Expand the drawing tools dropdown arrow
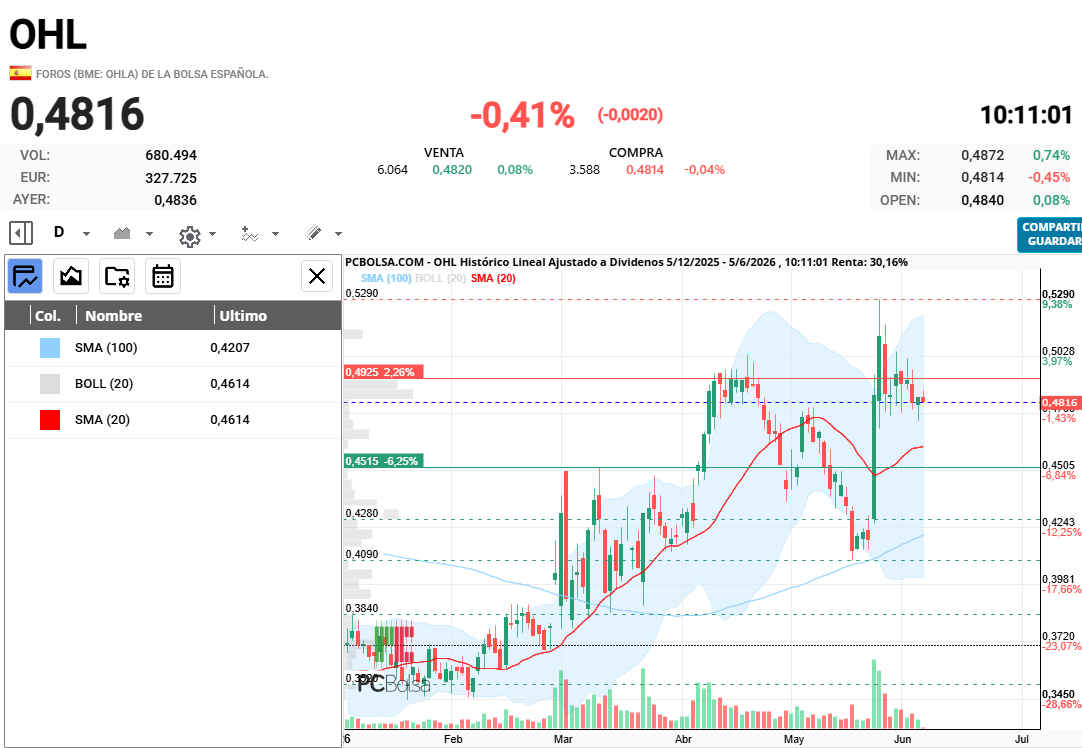The width and height of the screenshot is (1082, 748). click(338, 234)
